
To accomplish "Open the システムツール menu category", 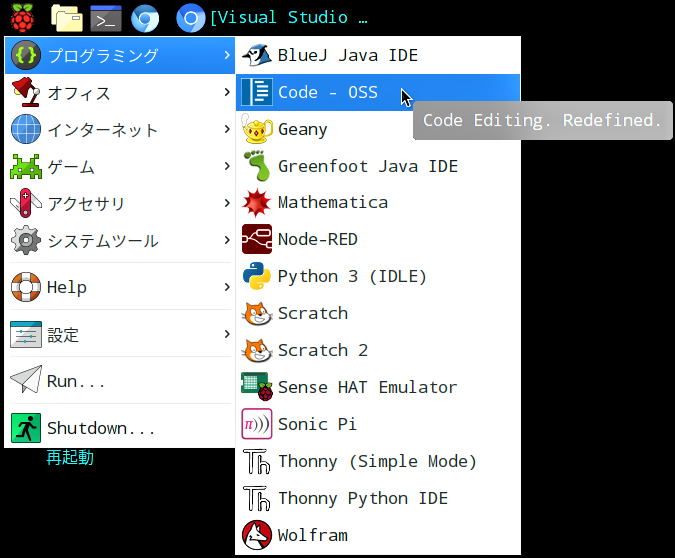I will tap(120, 240).
